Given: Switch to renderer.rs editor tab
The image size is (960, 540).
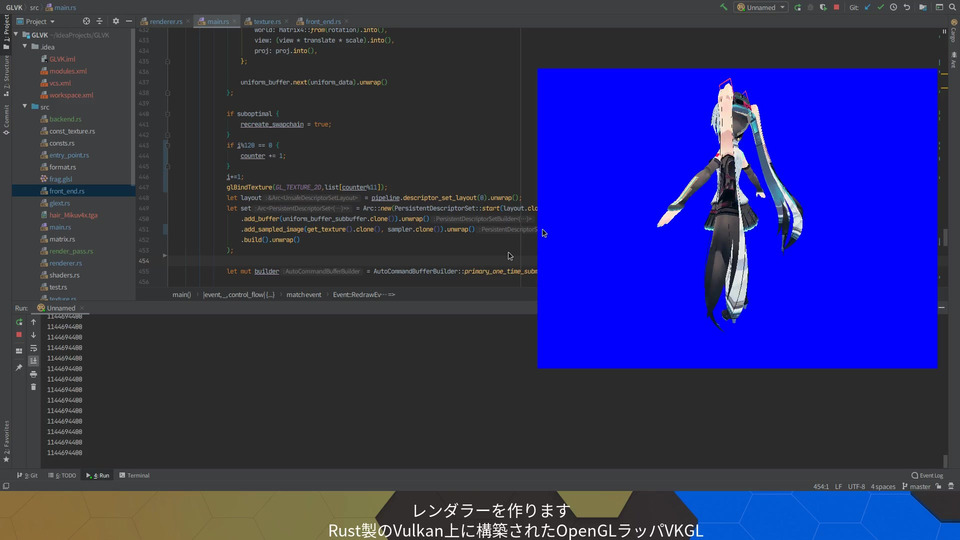Looking at the screenshot, I should pyautogui.click(x=165, y=21).
